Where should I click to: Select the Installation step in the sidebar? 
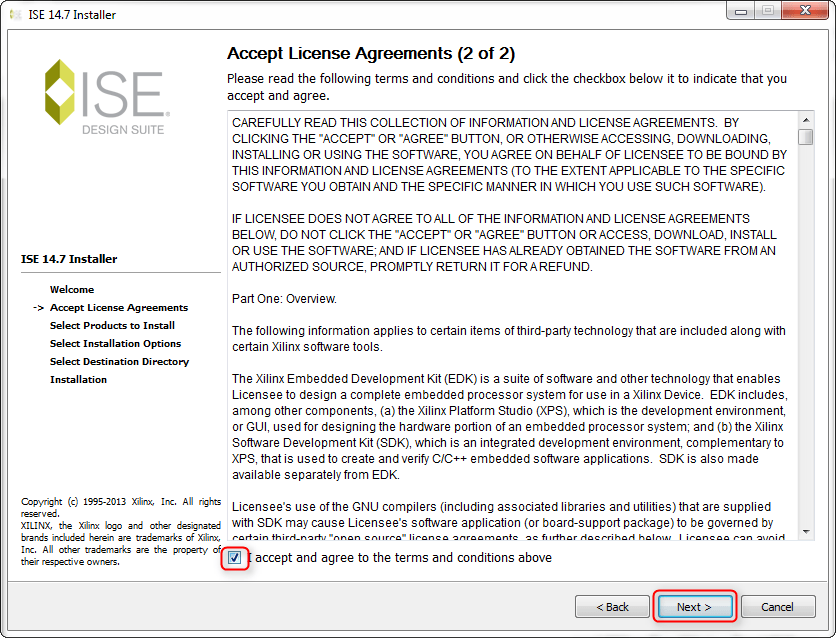tap(78, 380)
